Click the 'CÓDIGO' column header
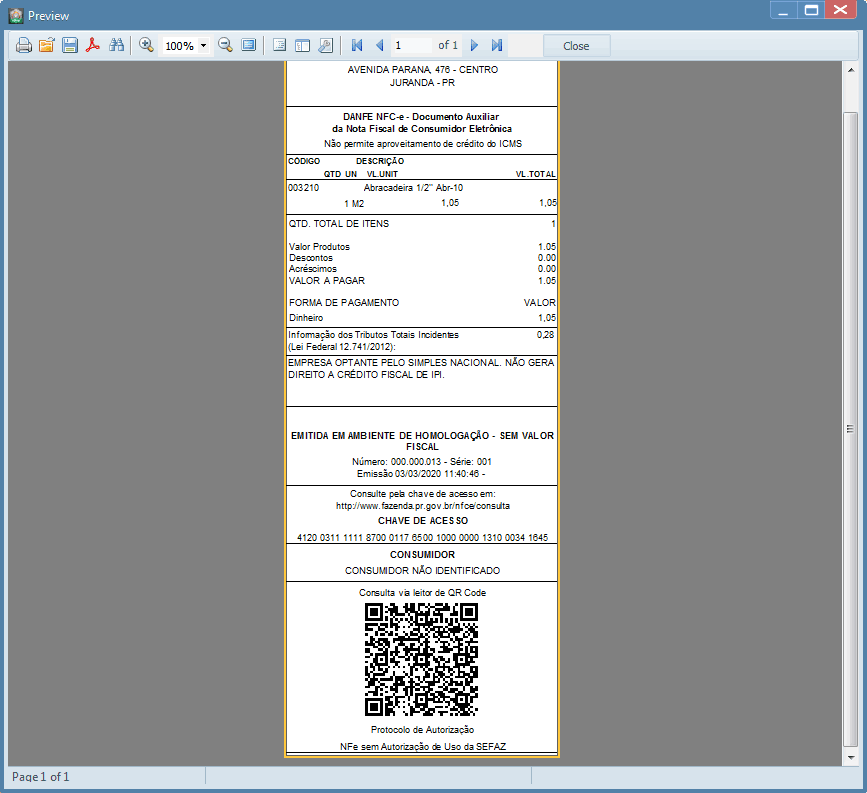Screen dimensions: 867x793 pyautogui.click(x=304, y=161)
